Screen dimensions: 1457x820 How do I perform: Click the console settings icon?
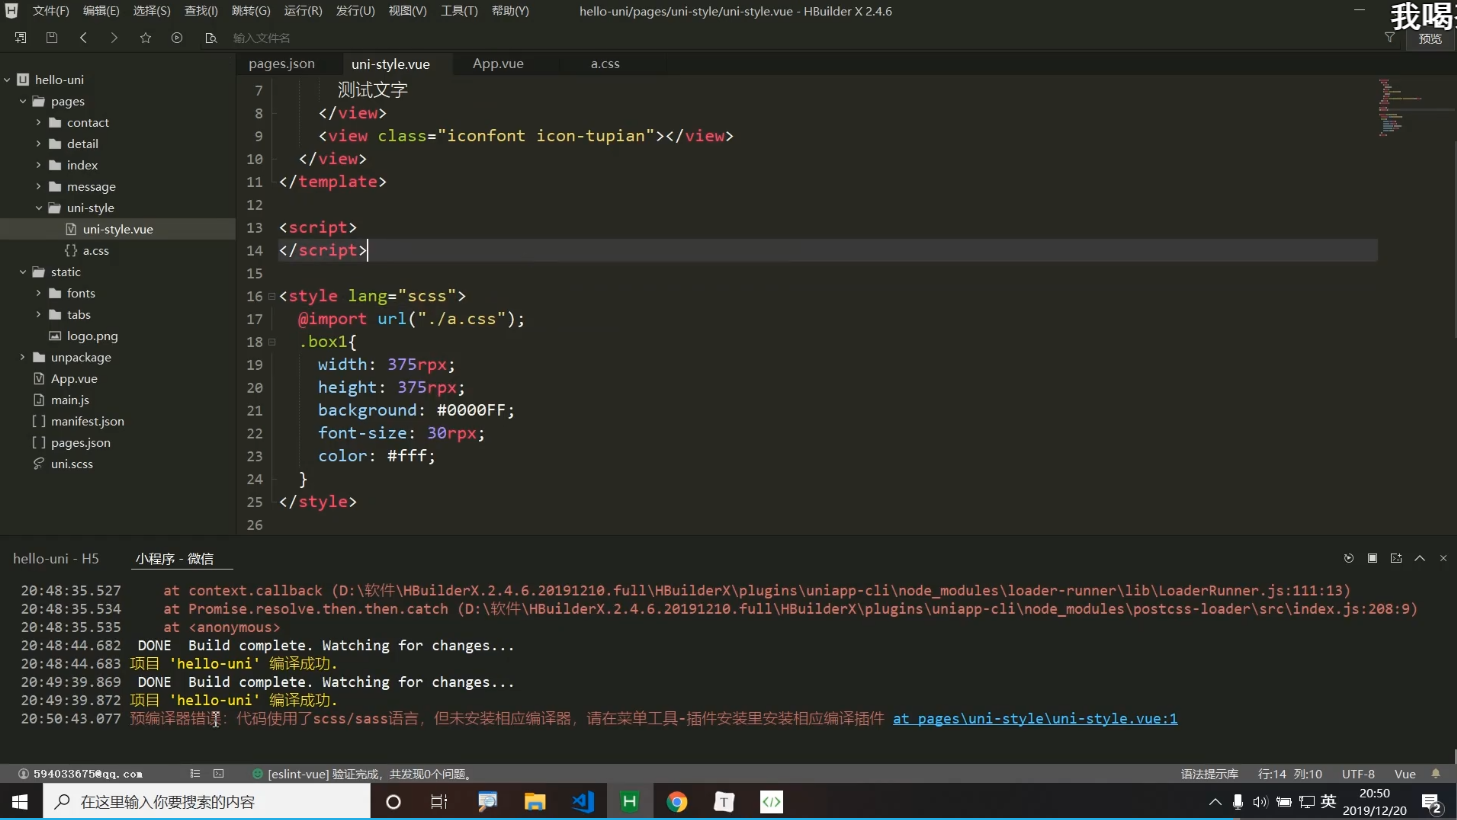(x=1348, y=558)
